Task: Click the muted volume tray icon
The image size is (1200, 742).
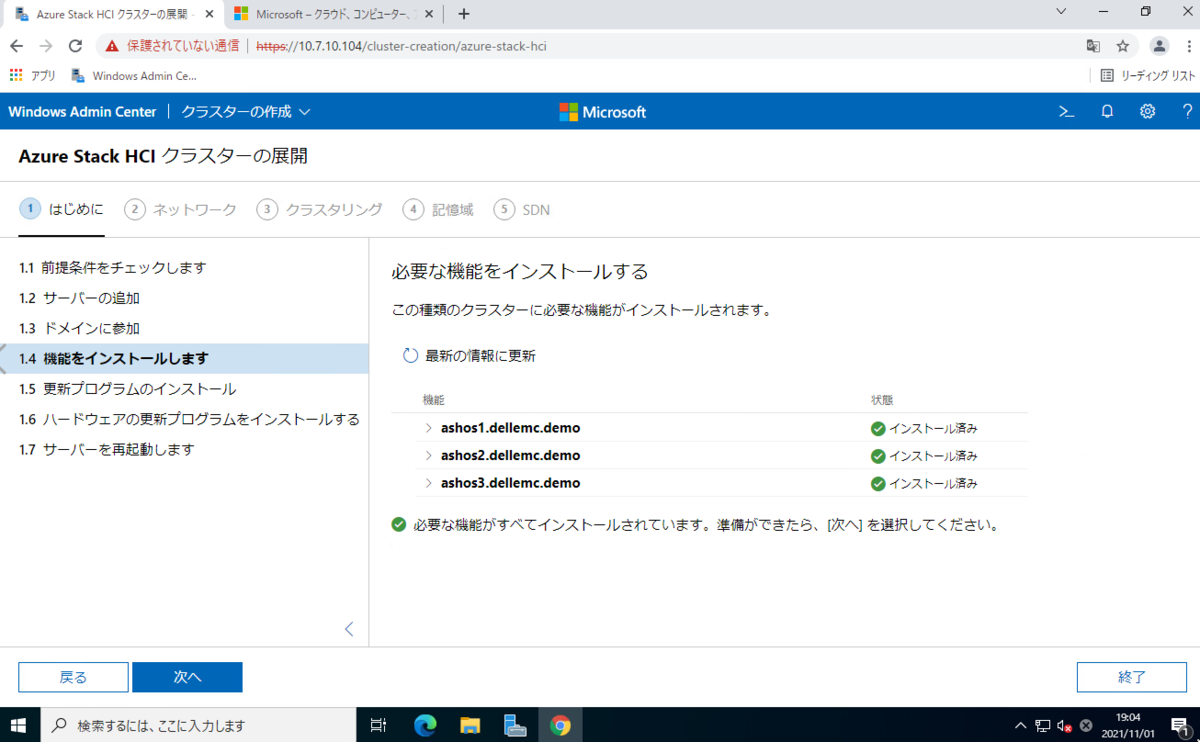Action: point(1064,725)
